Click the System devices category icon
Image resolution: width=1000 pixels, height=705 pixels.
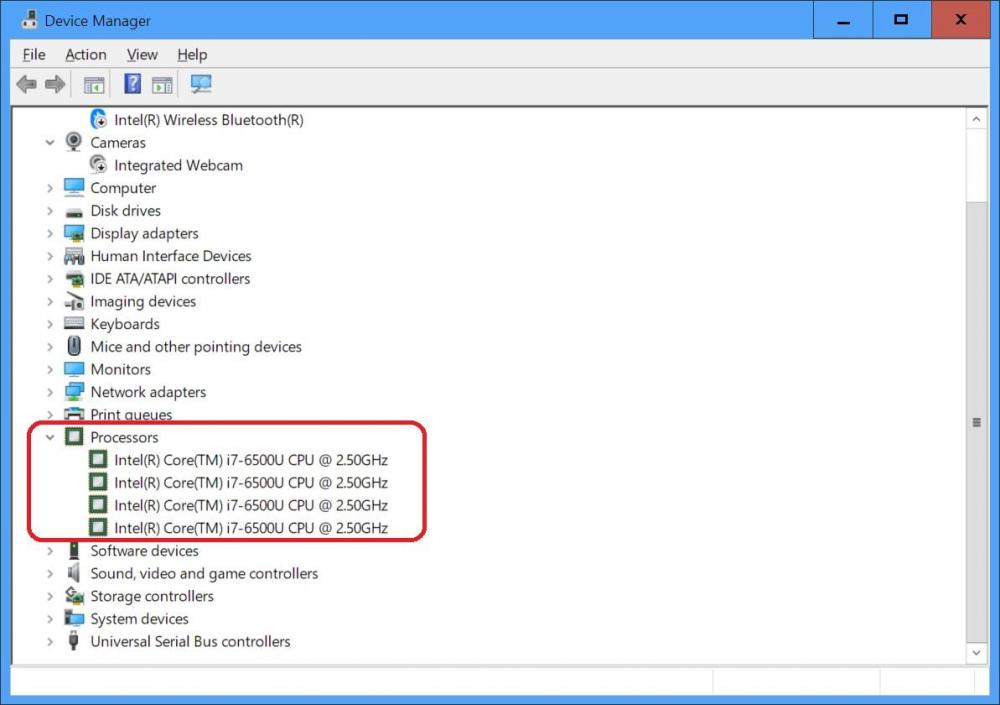[74, 618]
